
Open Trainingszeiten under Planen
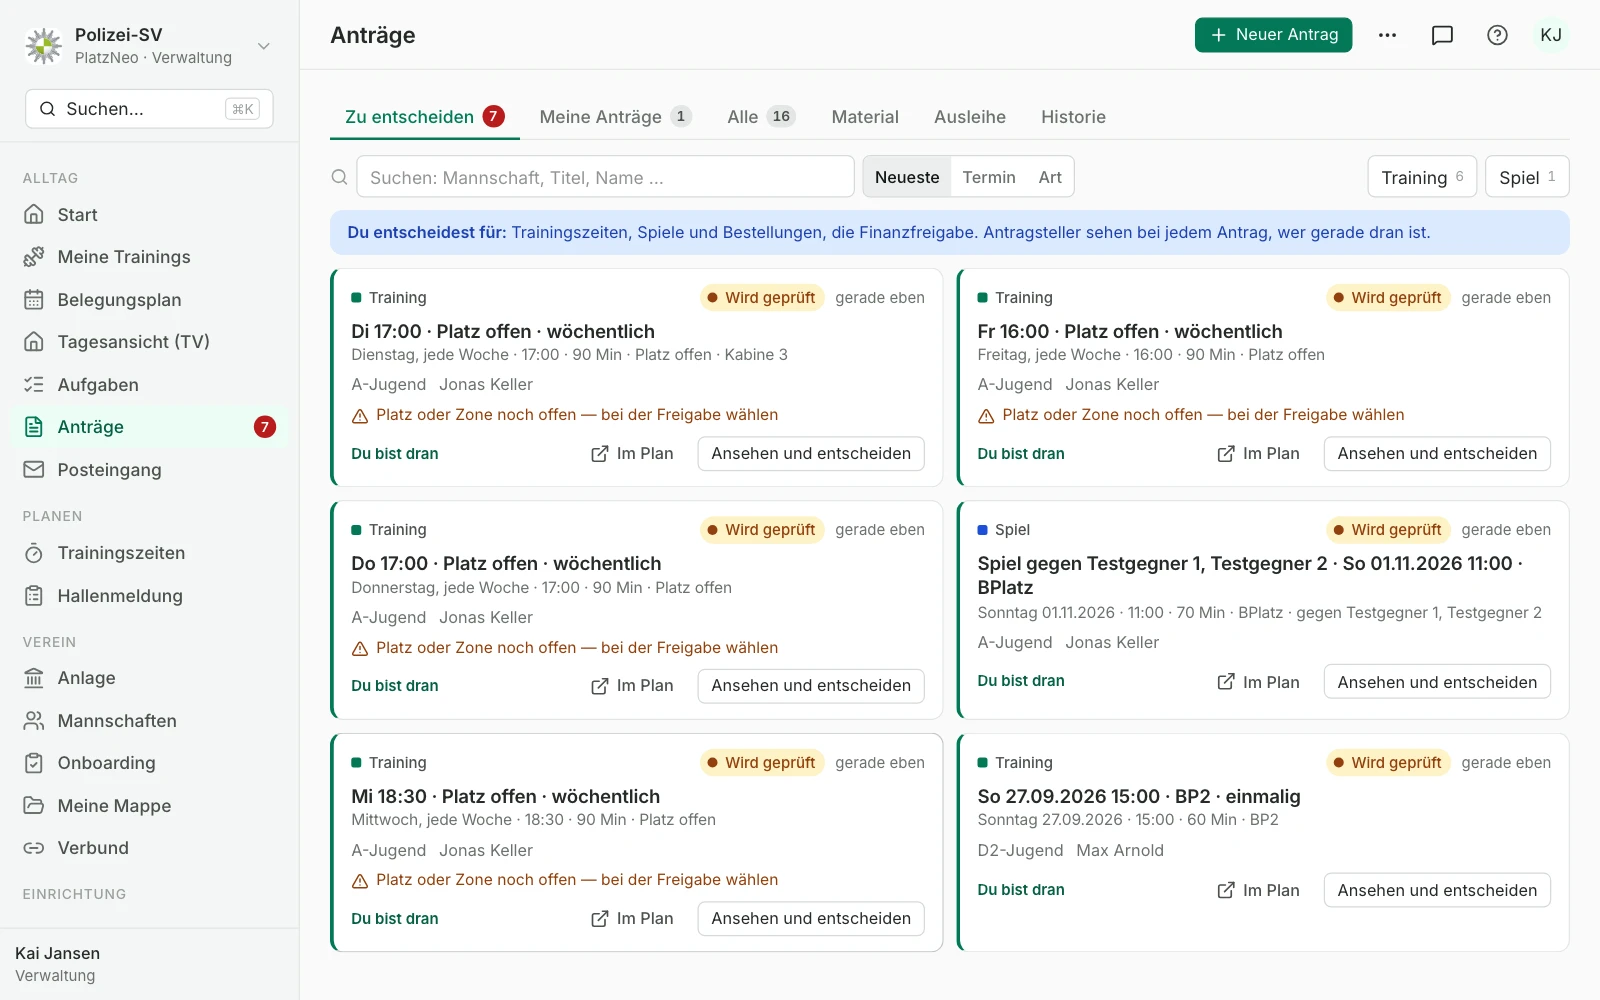149,553
